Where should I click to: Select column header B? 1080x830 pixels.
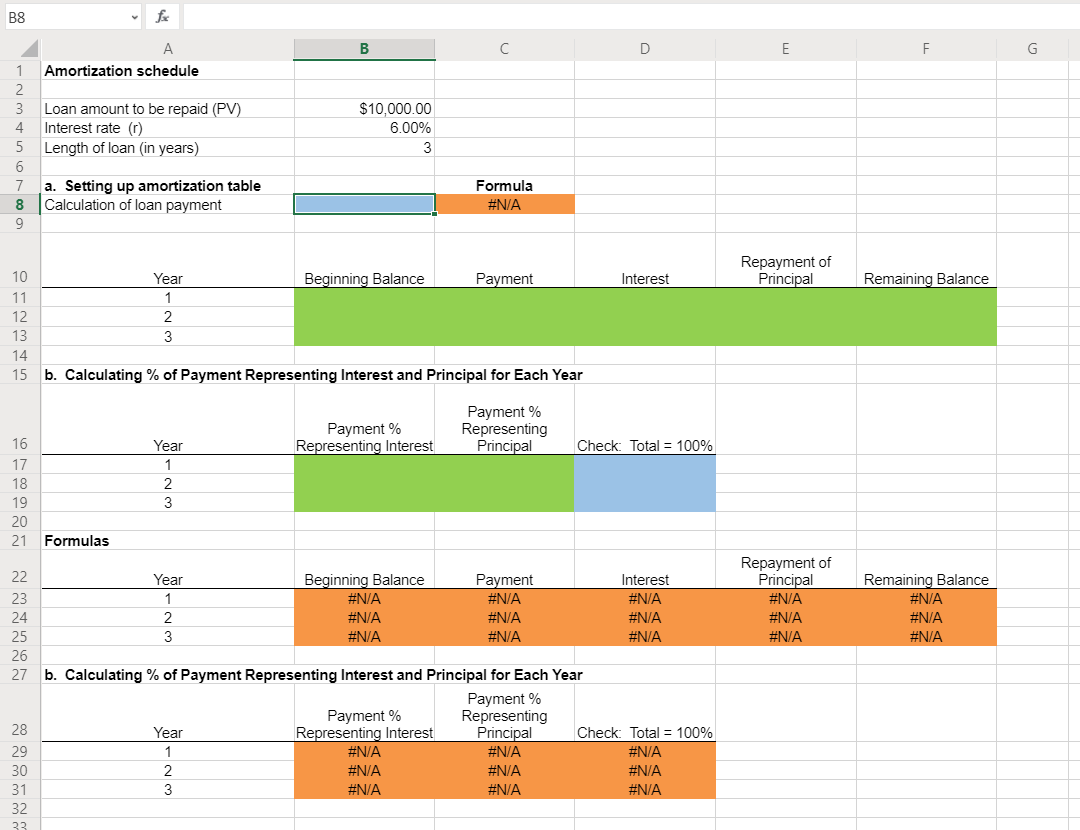tap(363, 48)
